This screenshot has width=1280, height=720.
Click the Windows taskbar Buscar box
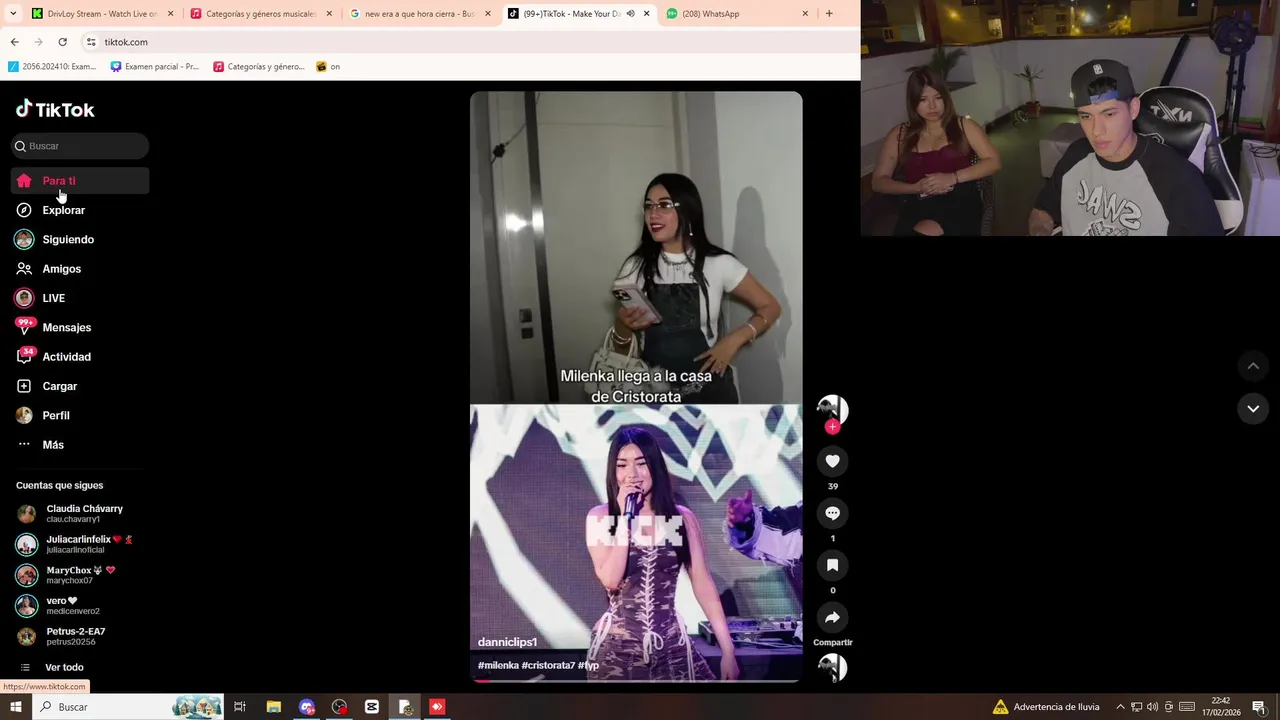click(128, 707)
